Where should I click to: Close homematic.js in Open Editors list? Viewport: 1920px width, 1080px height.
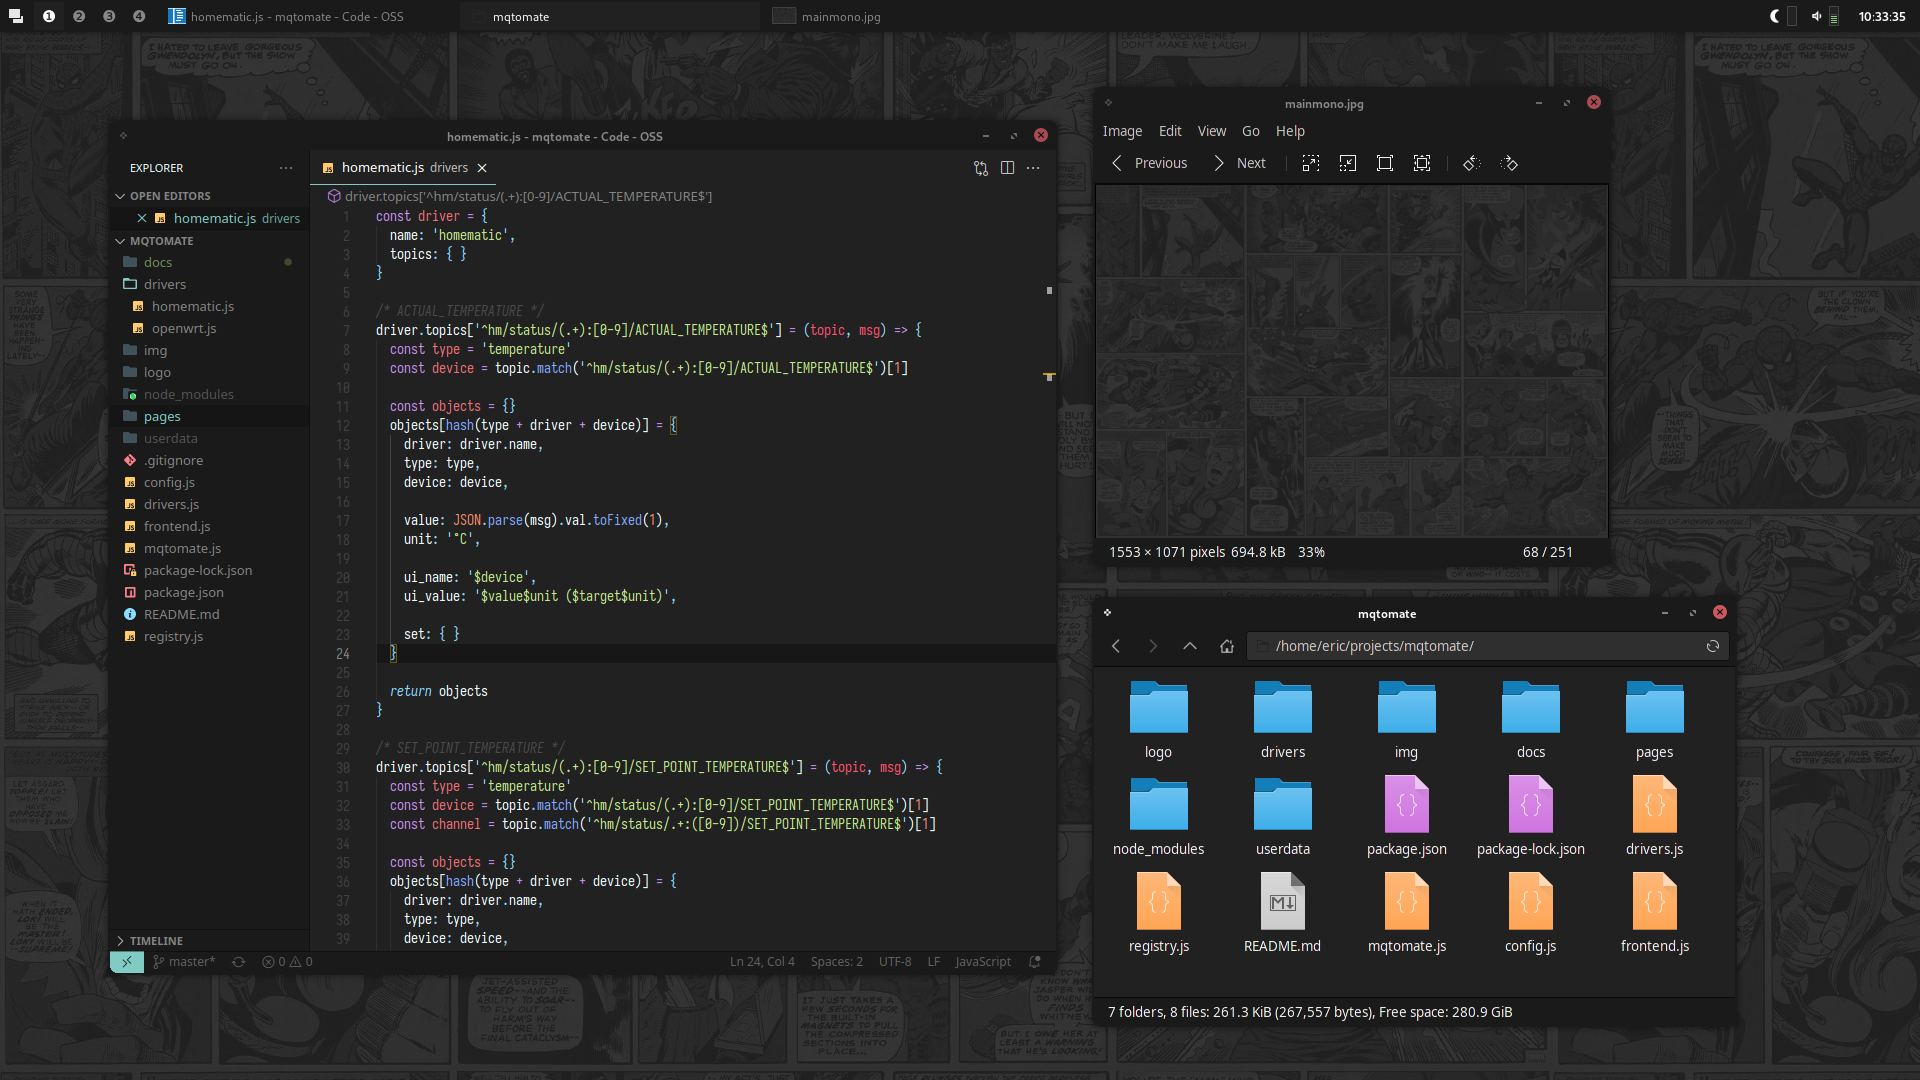[142, 218]
